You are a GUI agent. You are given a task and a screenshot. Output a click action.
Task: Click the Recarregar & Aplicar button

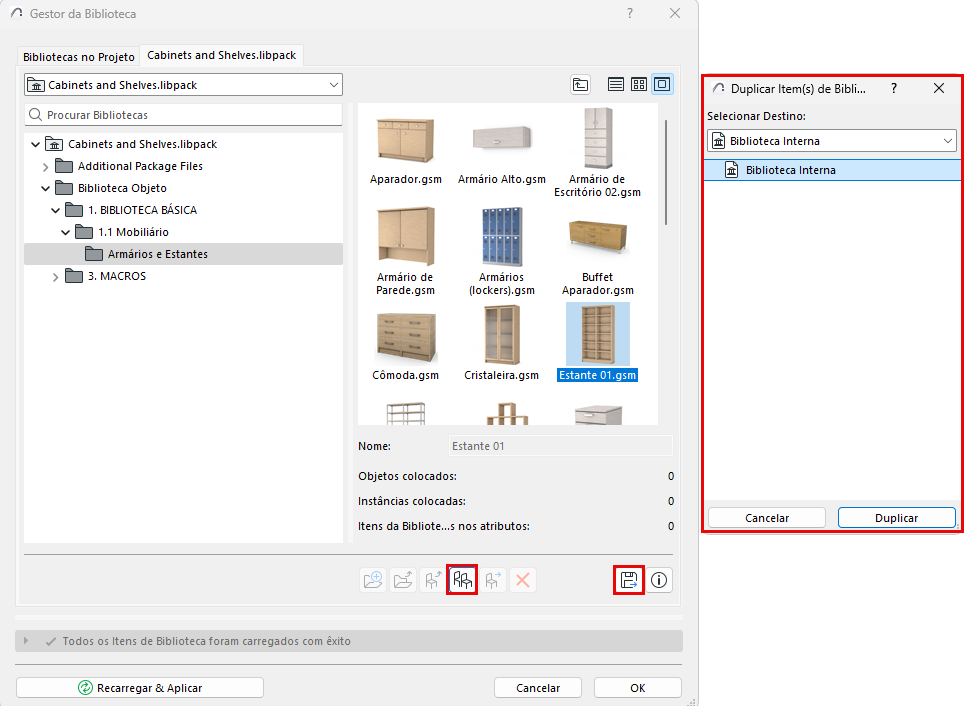point(140,688)
